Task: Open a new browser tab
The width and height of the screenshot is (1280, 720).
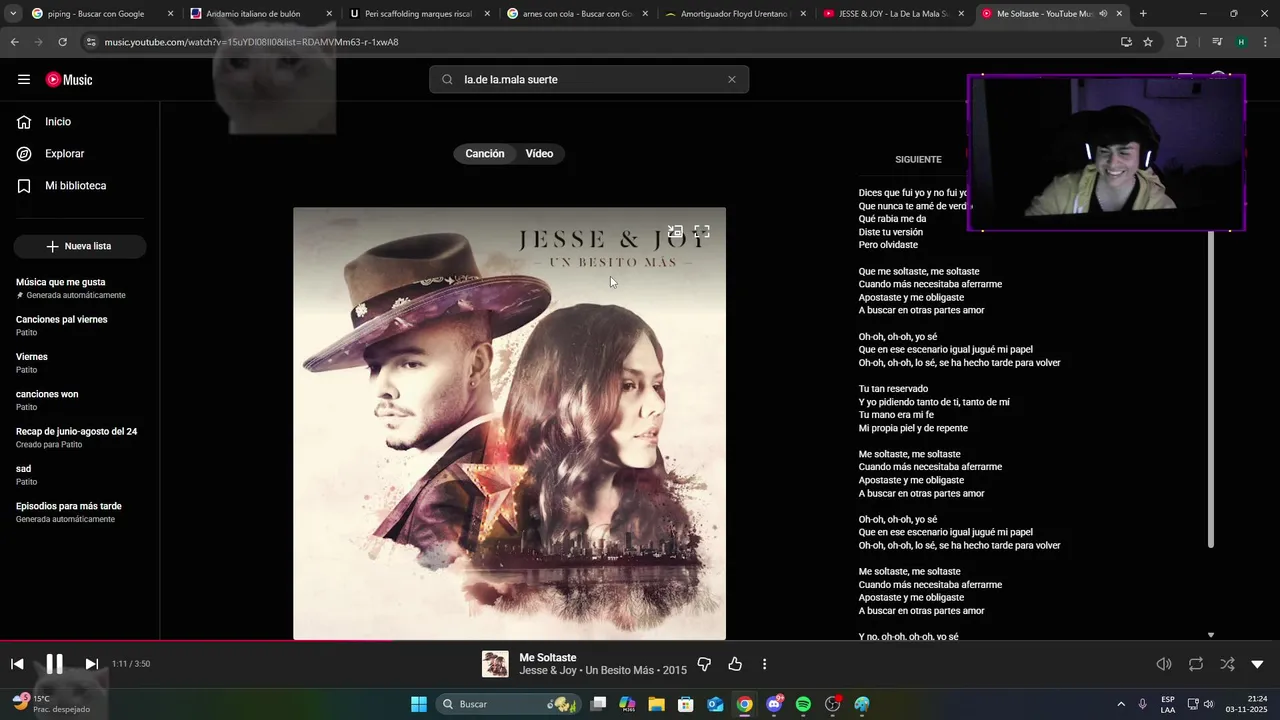Action: (1143, 14)
